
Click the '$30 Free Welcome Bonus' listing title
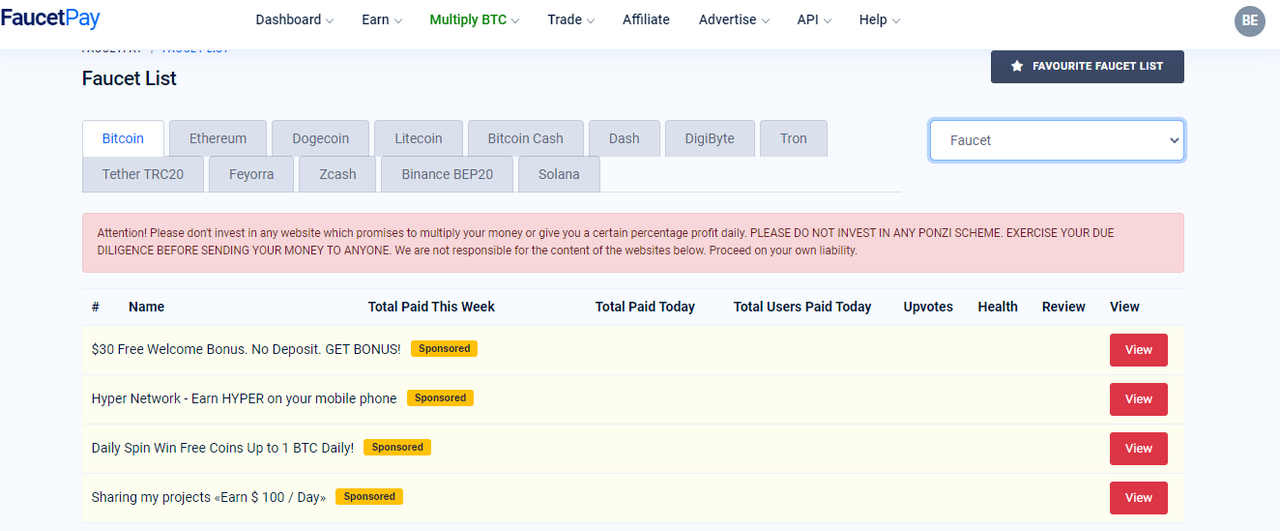pyautogui.click(x=246, y=349)
